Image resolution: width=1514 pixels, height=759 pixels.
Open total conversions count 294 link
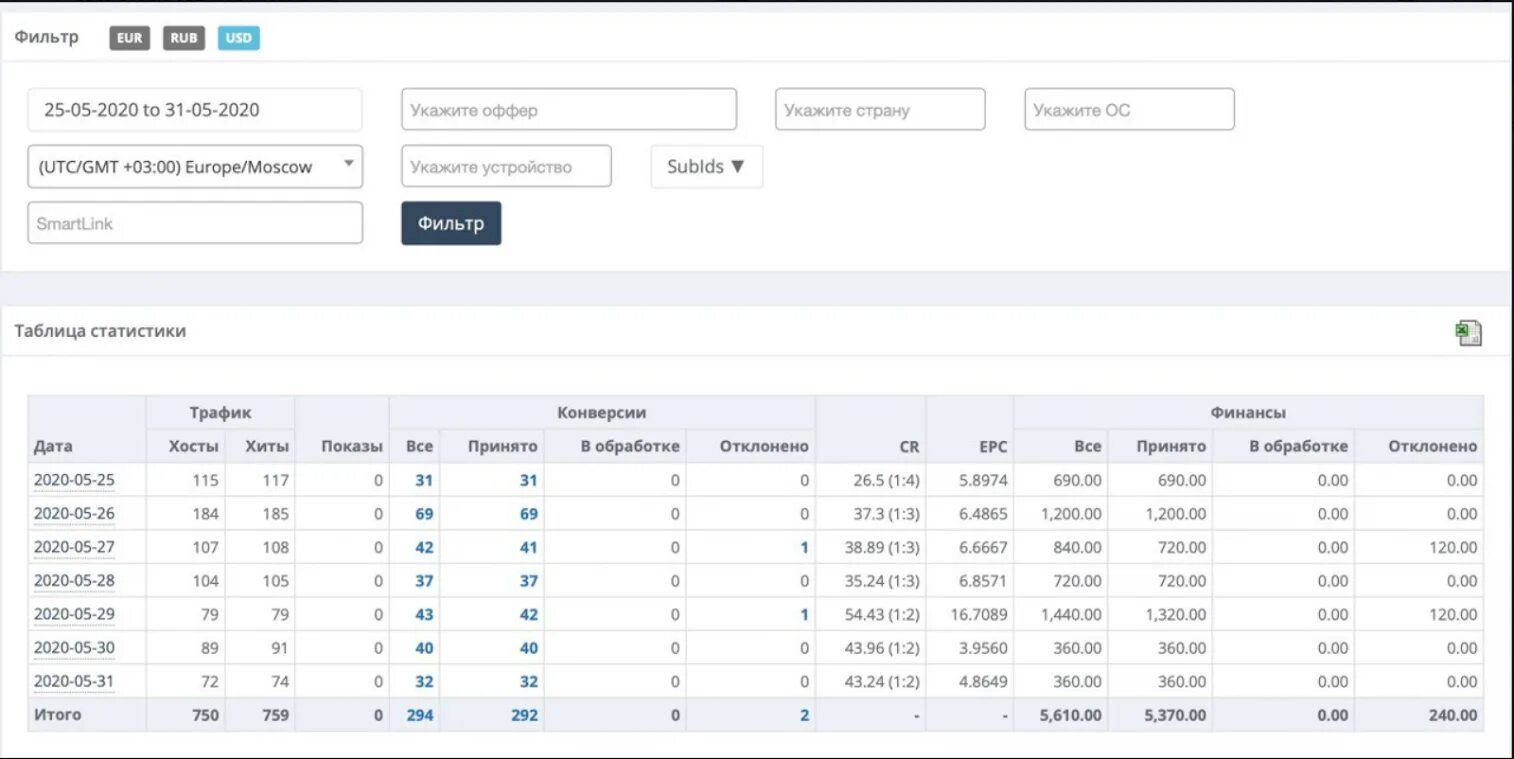420,715
